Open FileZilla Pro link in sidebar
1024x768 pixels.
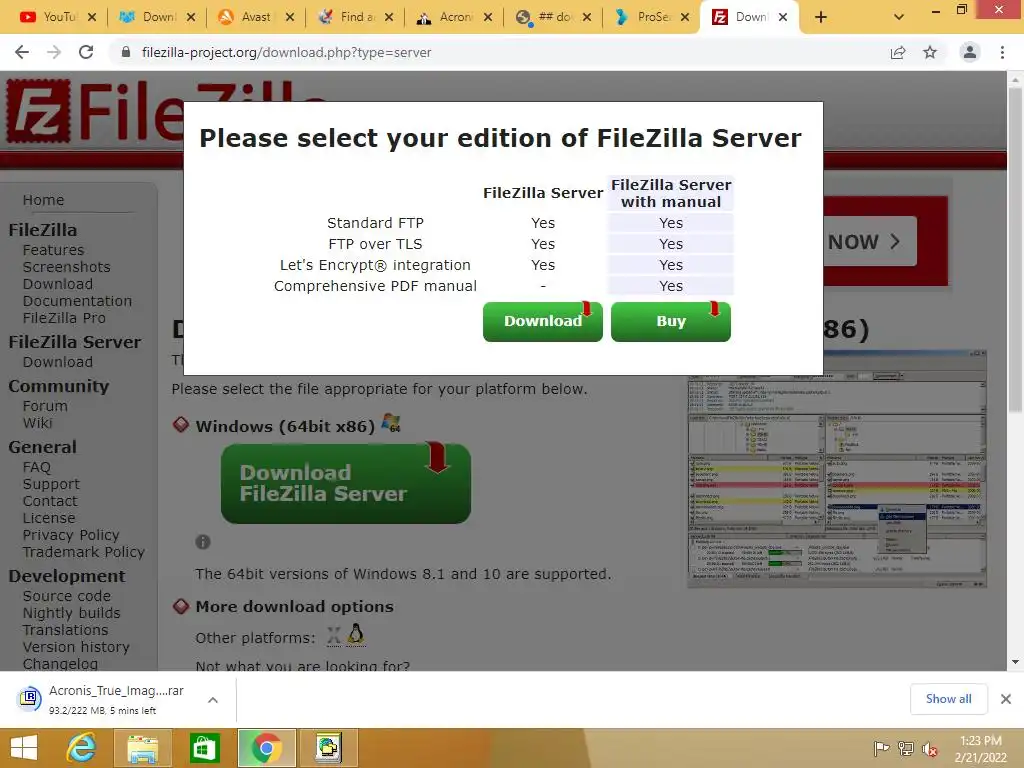[64, 318]
